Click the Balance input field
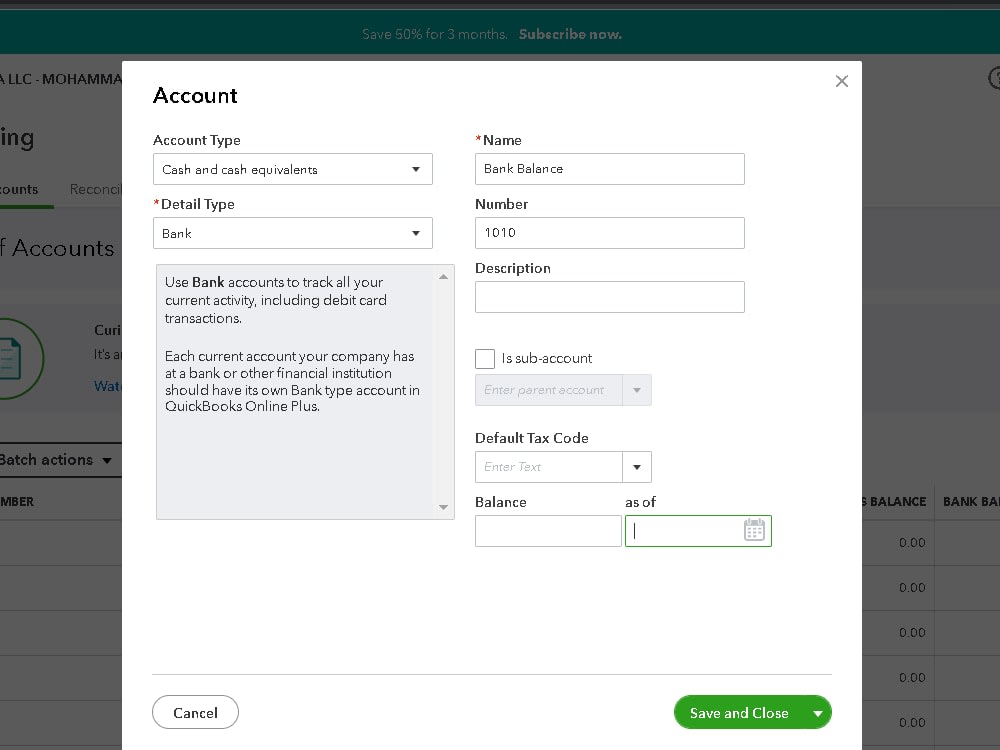 548,531
